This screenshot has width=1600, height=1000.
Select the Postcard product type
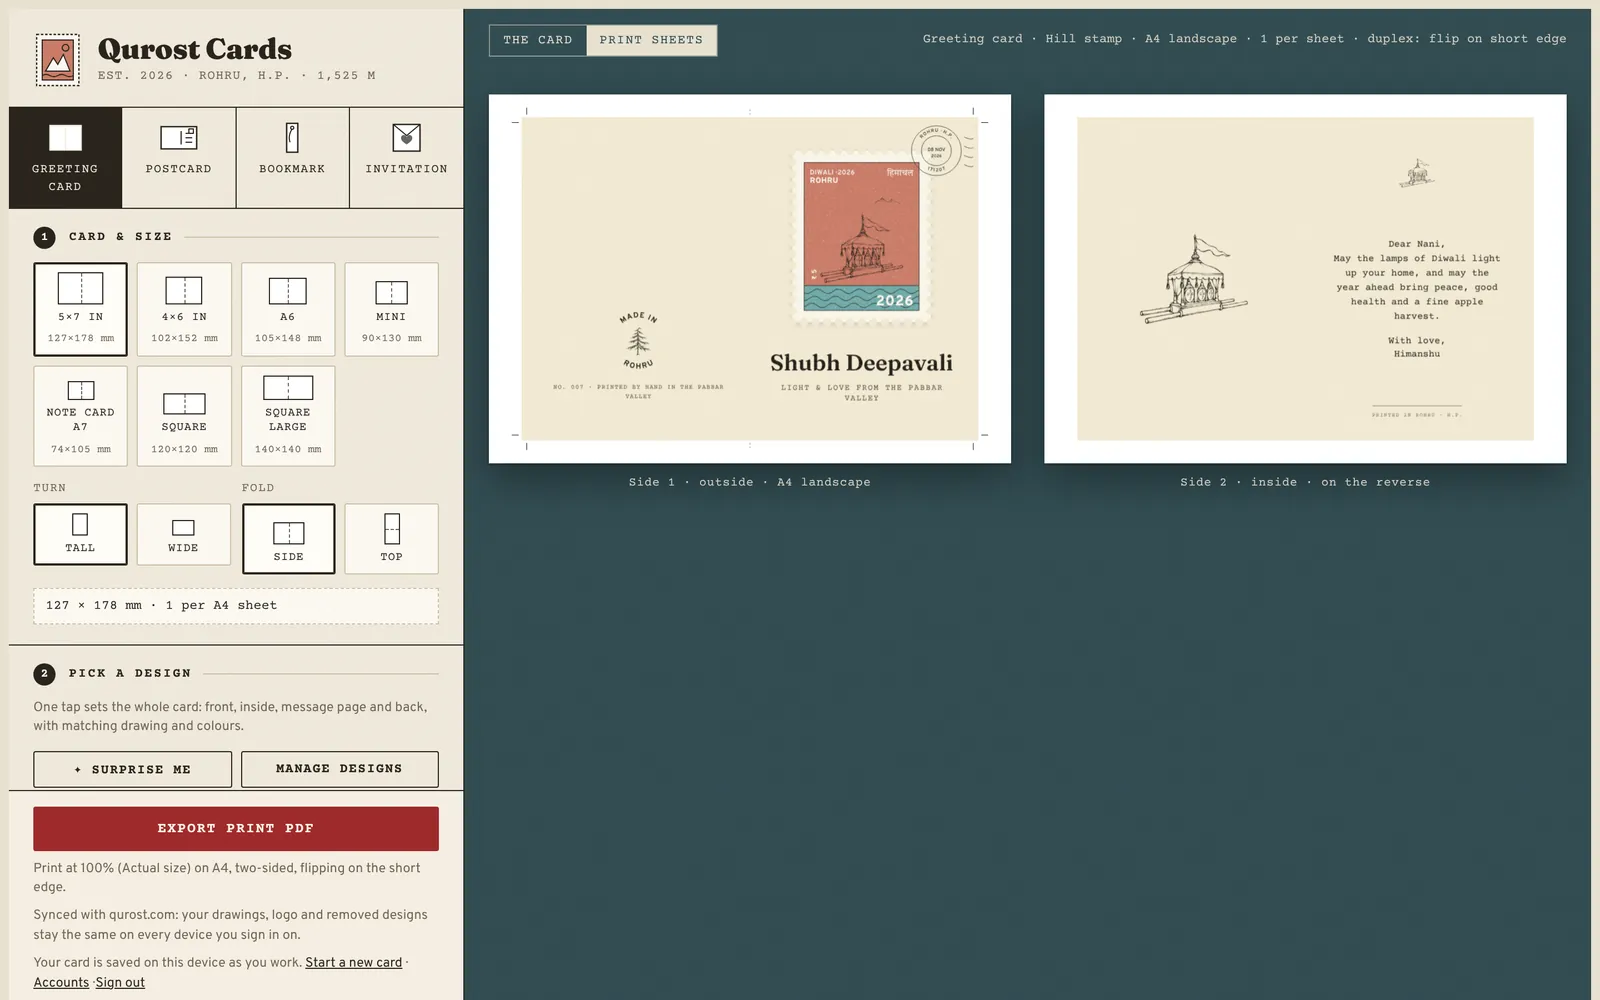pos(179,158)
